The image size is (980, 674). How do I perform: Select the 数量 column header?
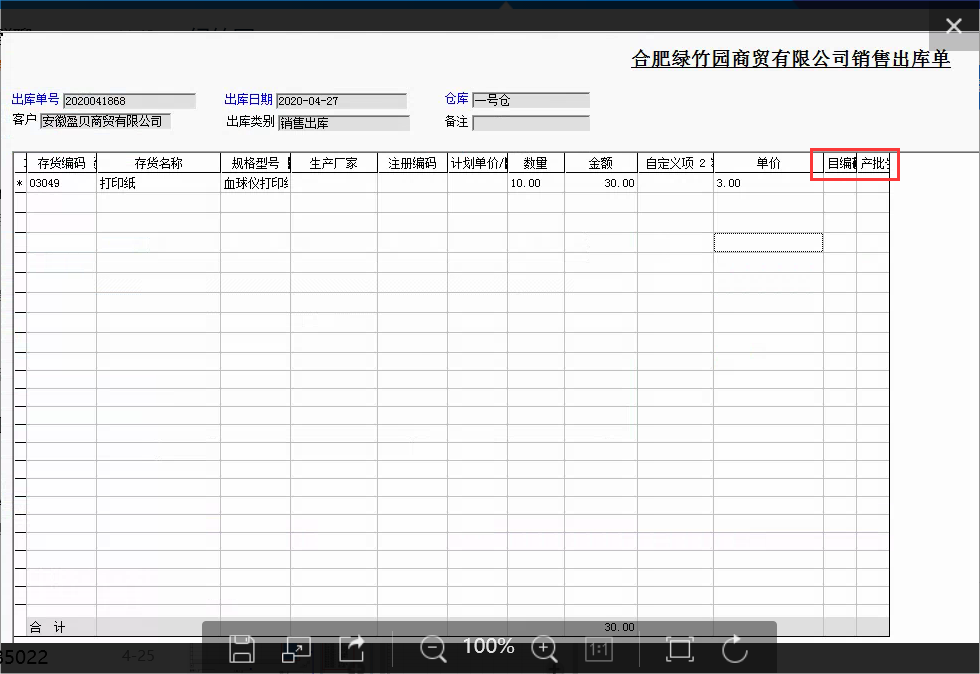click(x=536, y=163)
